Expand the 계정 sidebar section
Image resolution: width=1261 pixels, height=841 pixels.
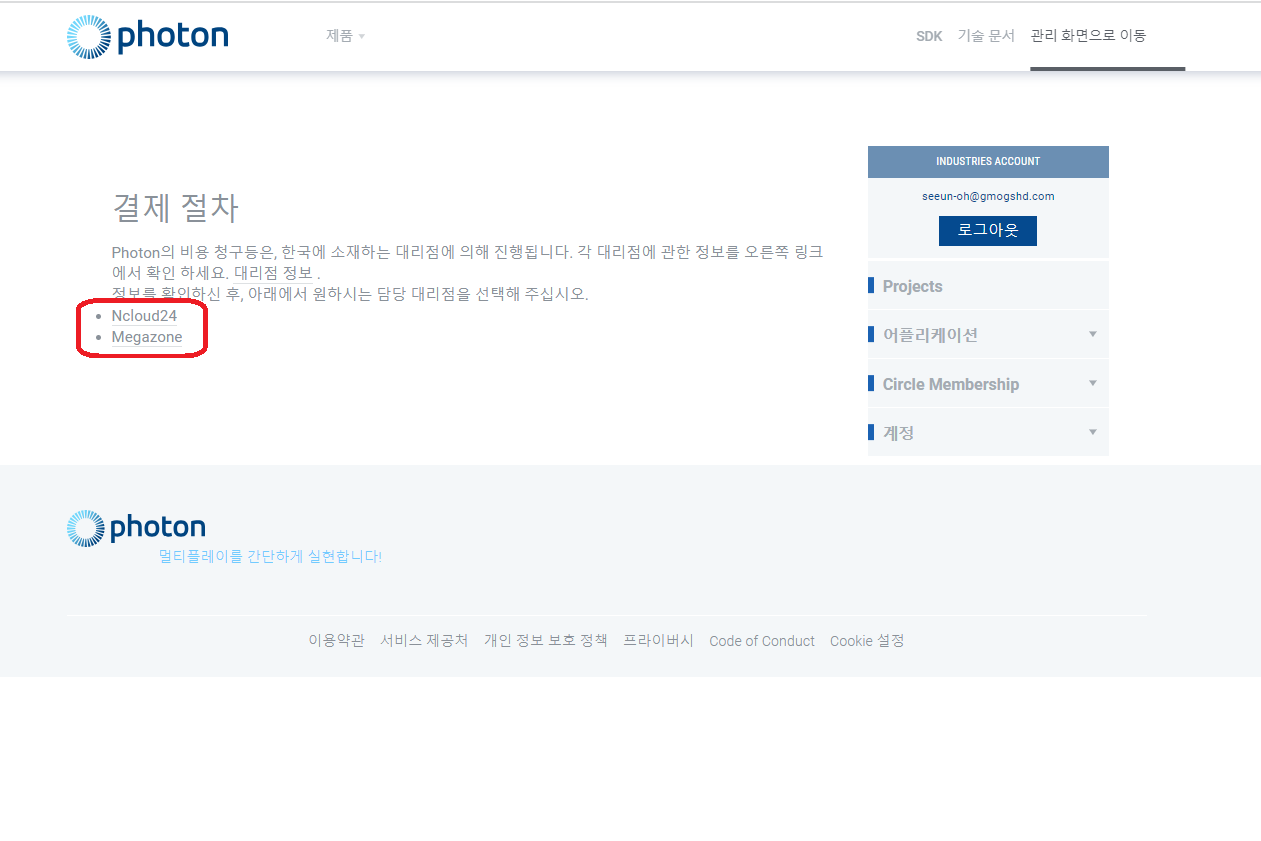pyautogui.click(x=988, y=433)
